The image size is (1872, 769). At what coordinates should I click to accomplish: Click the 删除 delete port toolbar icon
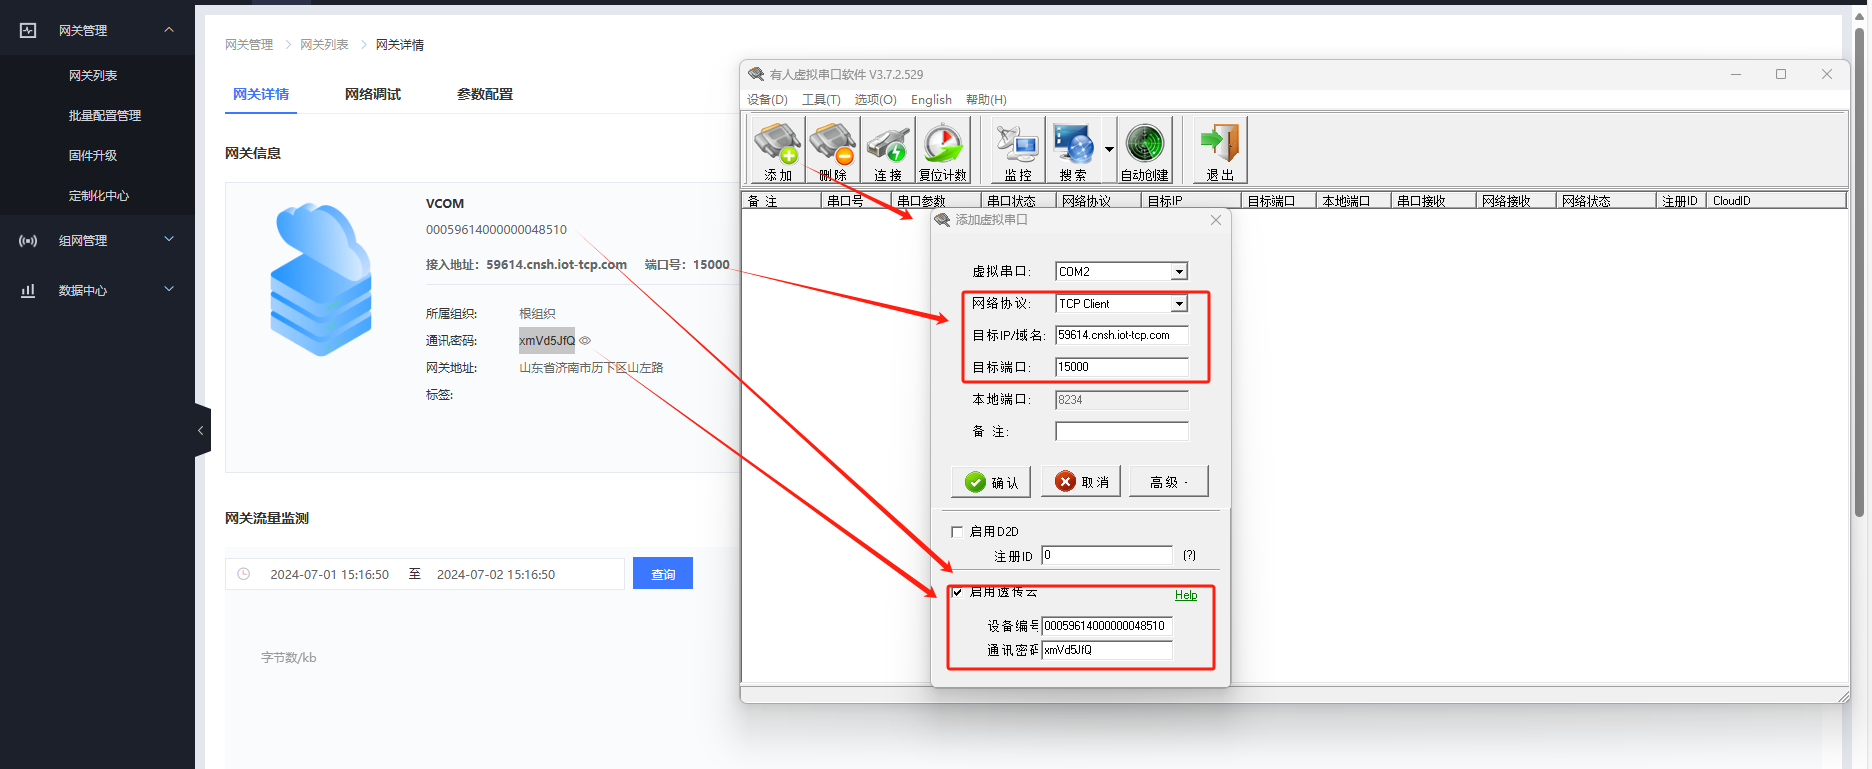(x=832, y=150)
